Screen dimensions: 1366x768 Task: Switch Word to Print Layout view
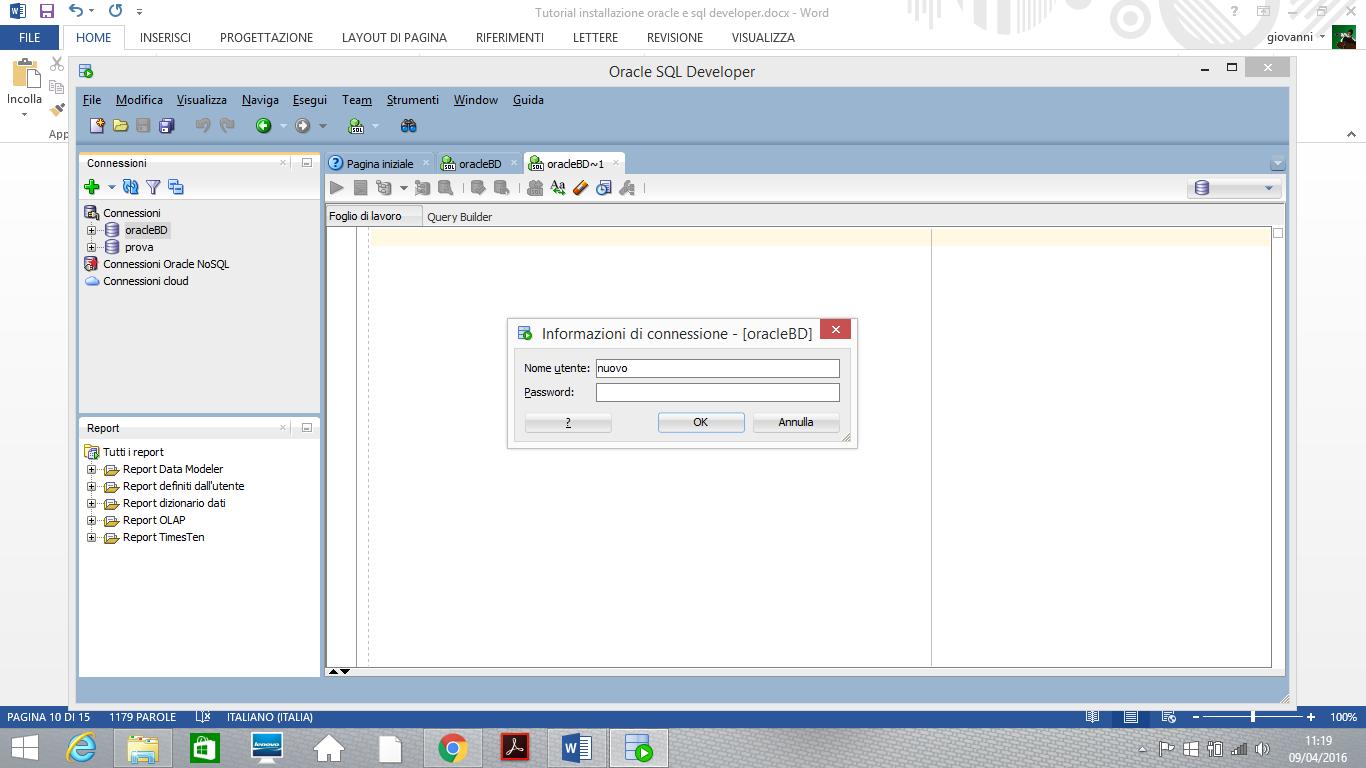(1131, 717)
